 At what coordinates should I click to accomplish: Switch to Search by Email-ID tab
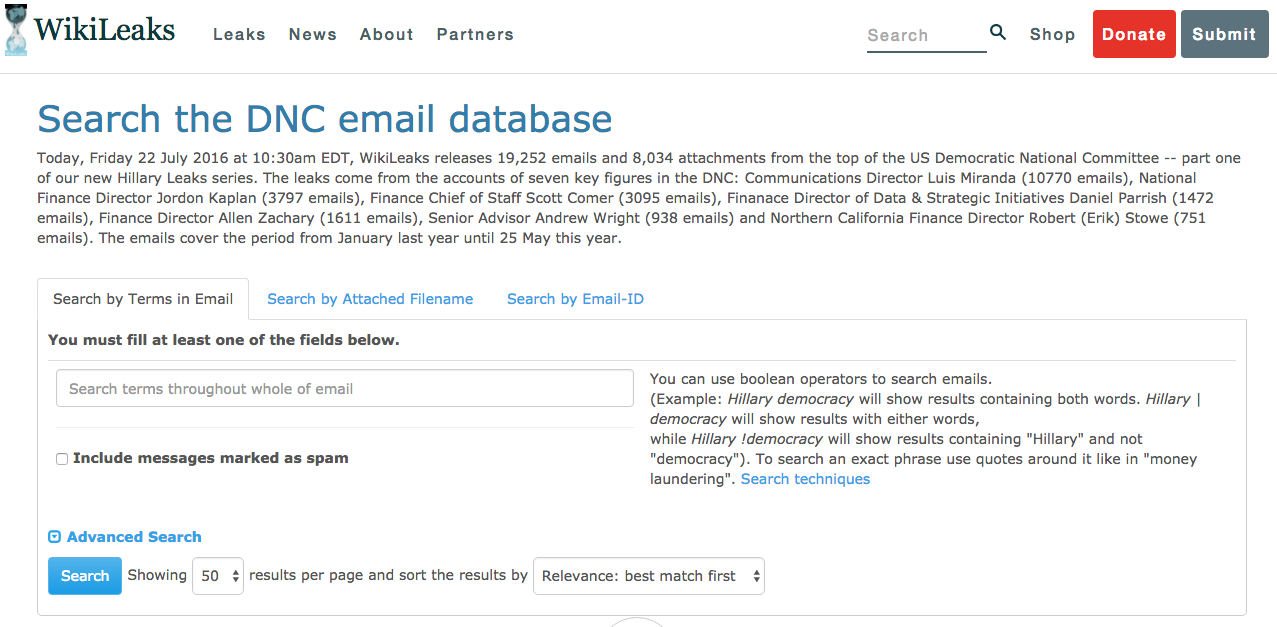coord(575,299)
